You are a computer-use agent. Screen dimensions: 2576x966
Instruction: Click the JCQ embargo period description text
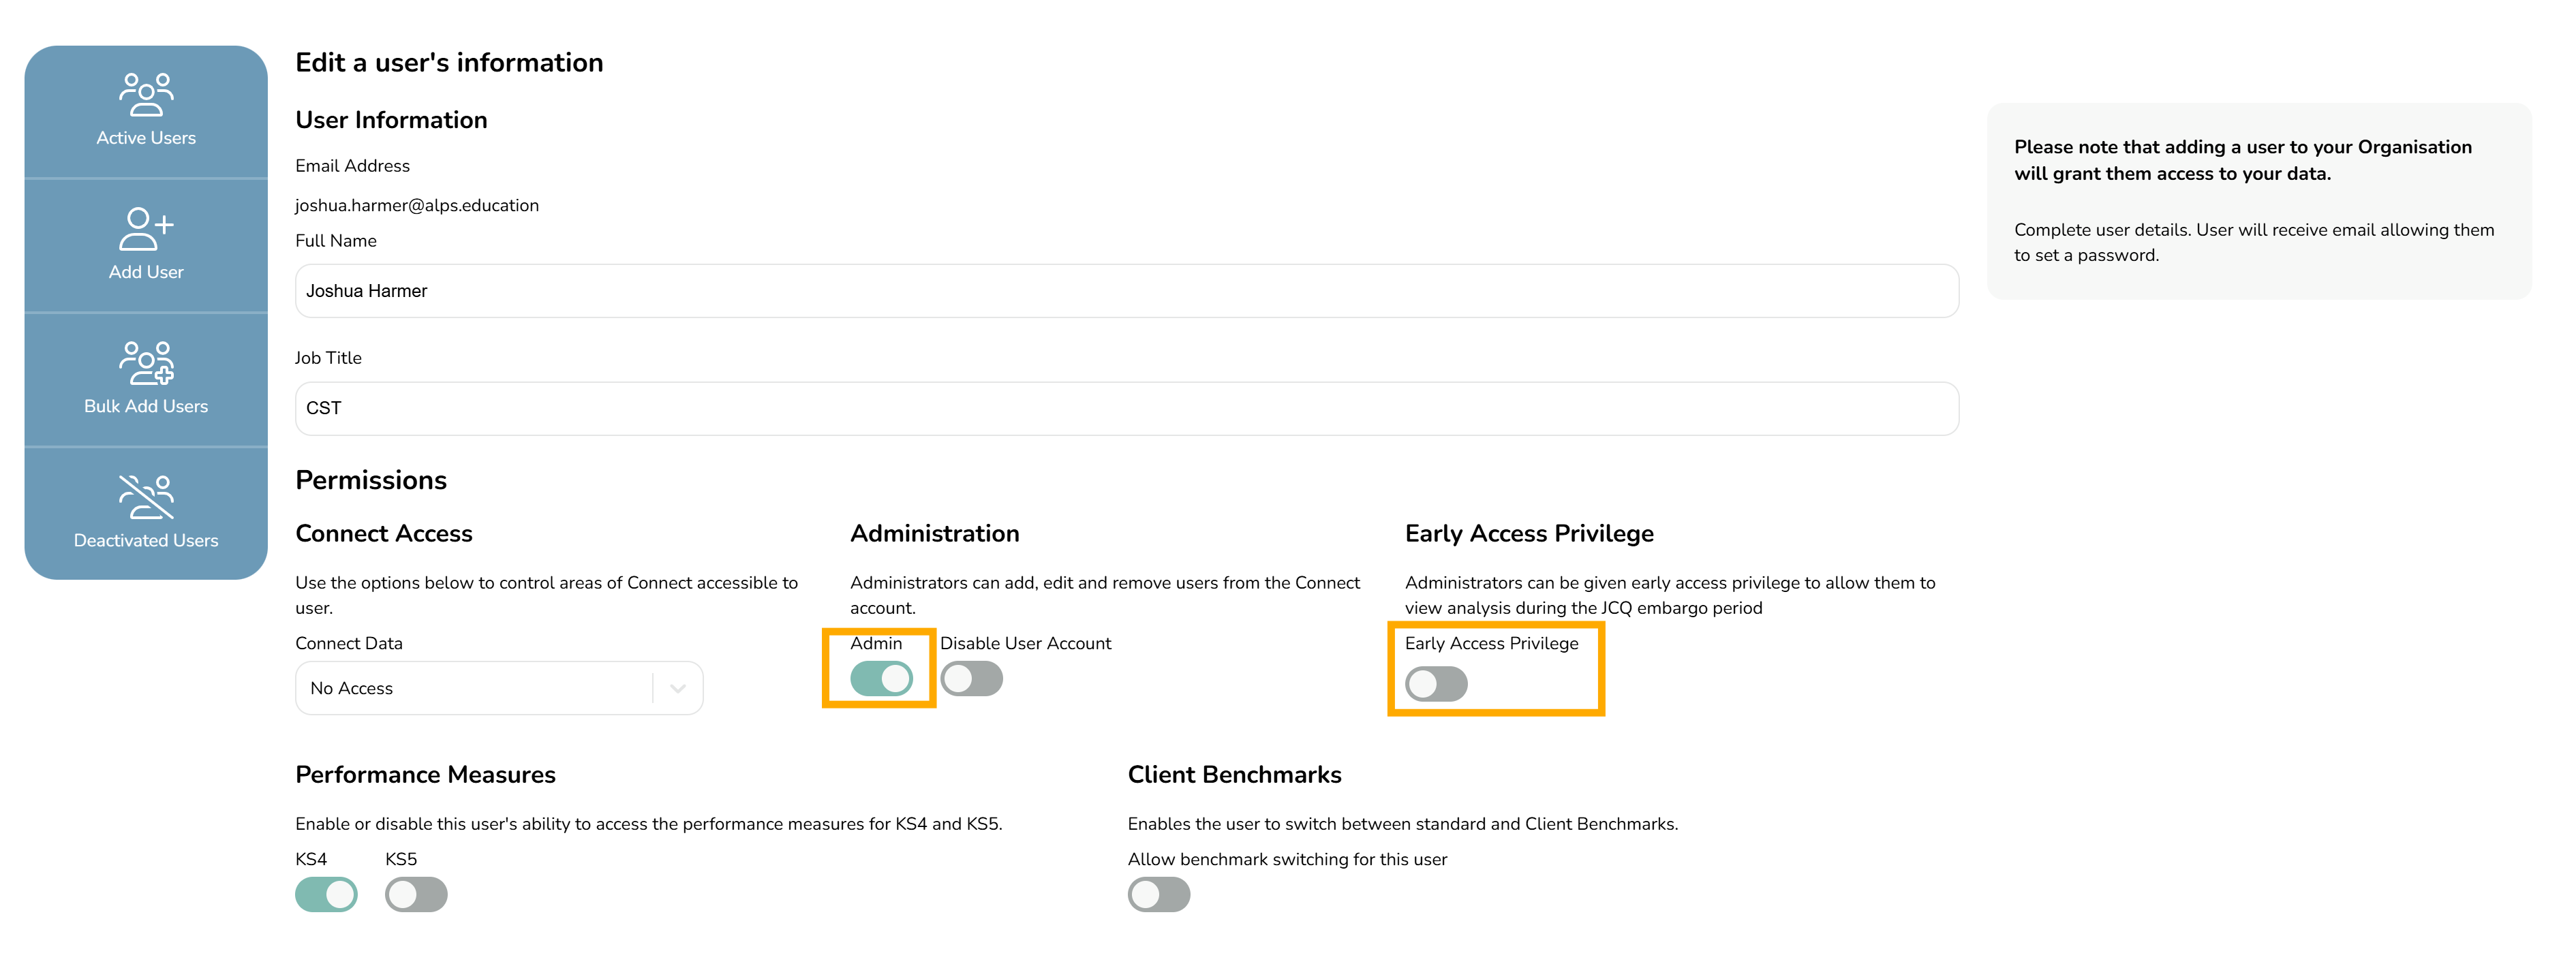coord(1670,595)
